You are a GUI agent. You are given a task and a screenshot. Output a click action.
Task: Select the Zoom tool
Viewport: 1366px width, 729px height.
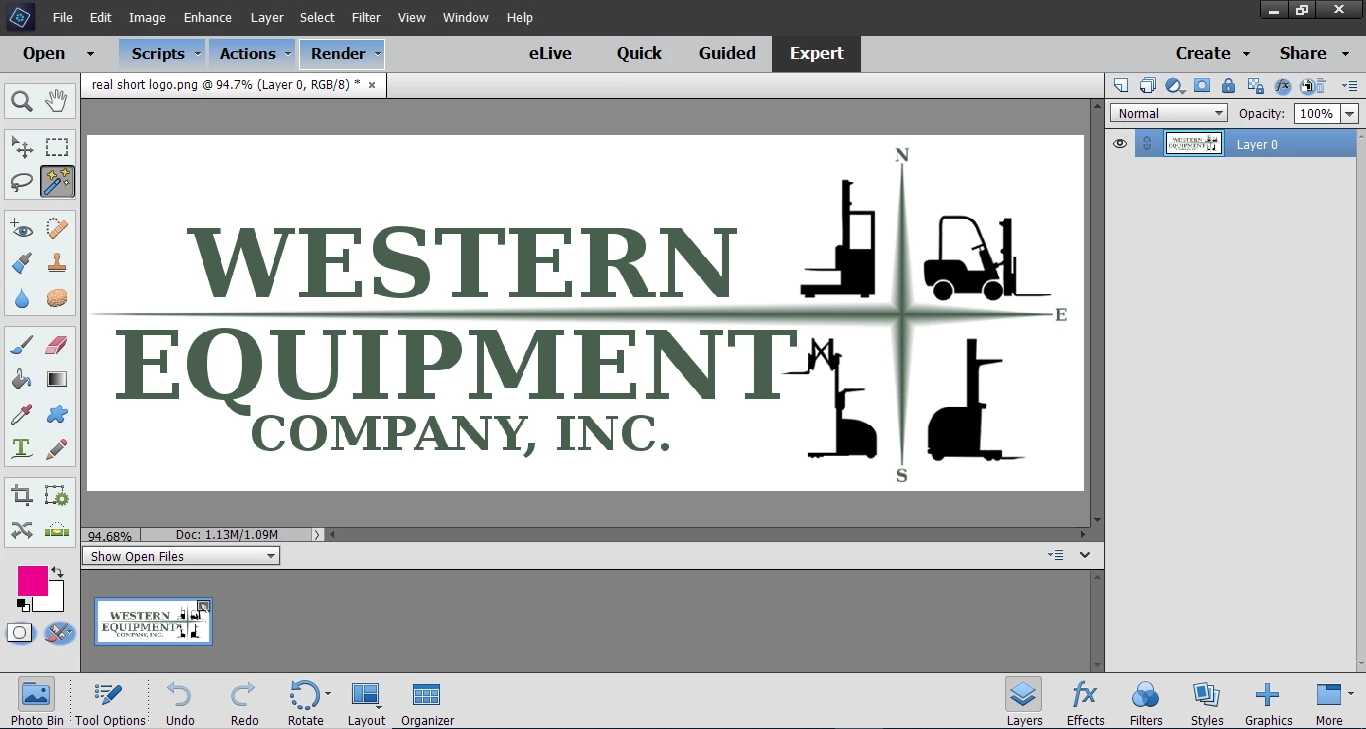pyautogui.click(x=22, y=101)
